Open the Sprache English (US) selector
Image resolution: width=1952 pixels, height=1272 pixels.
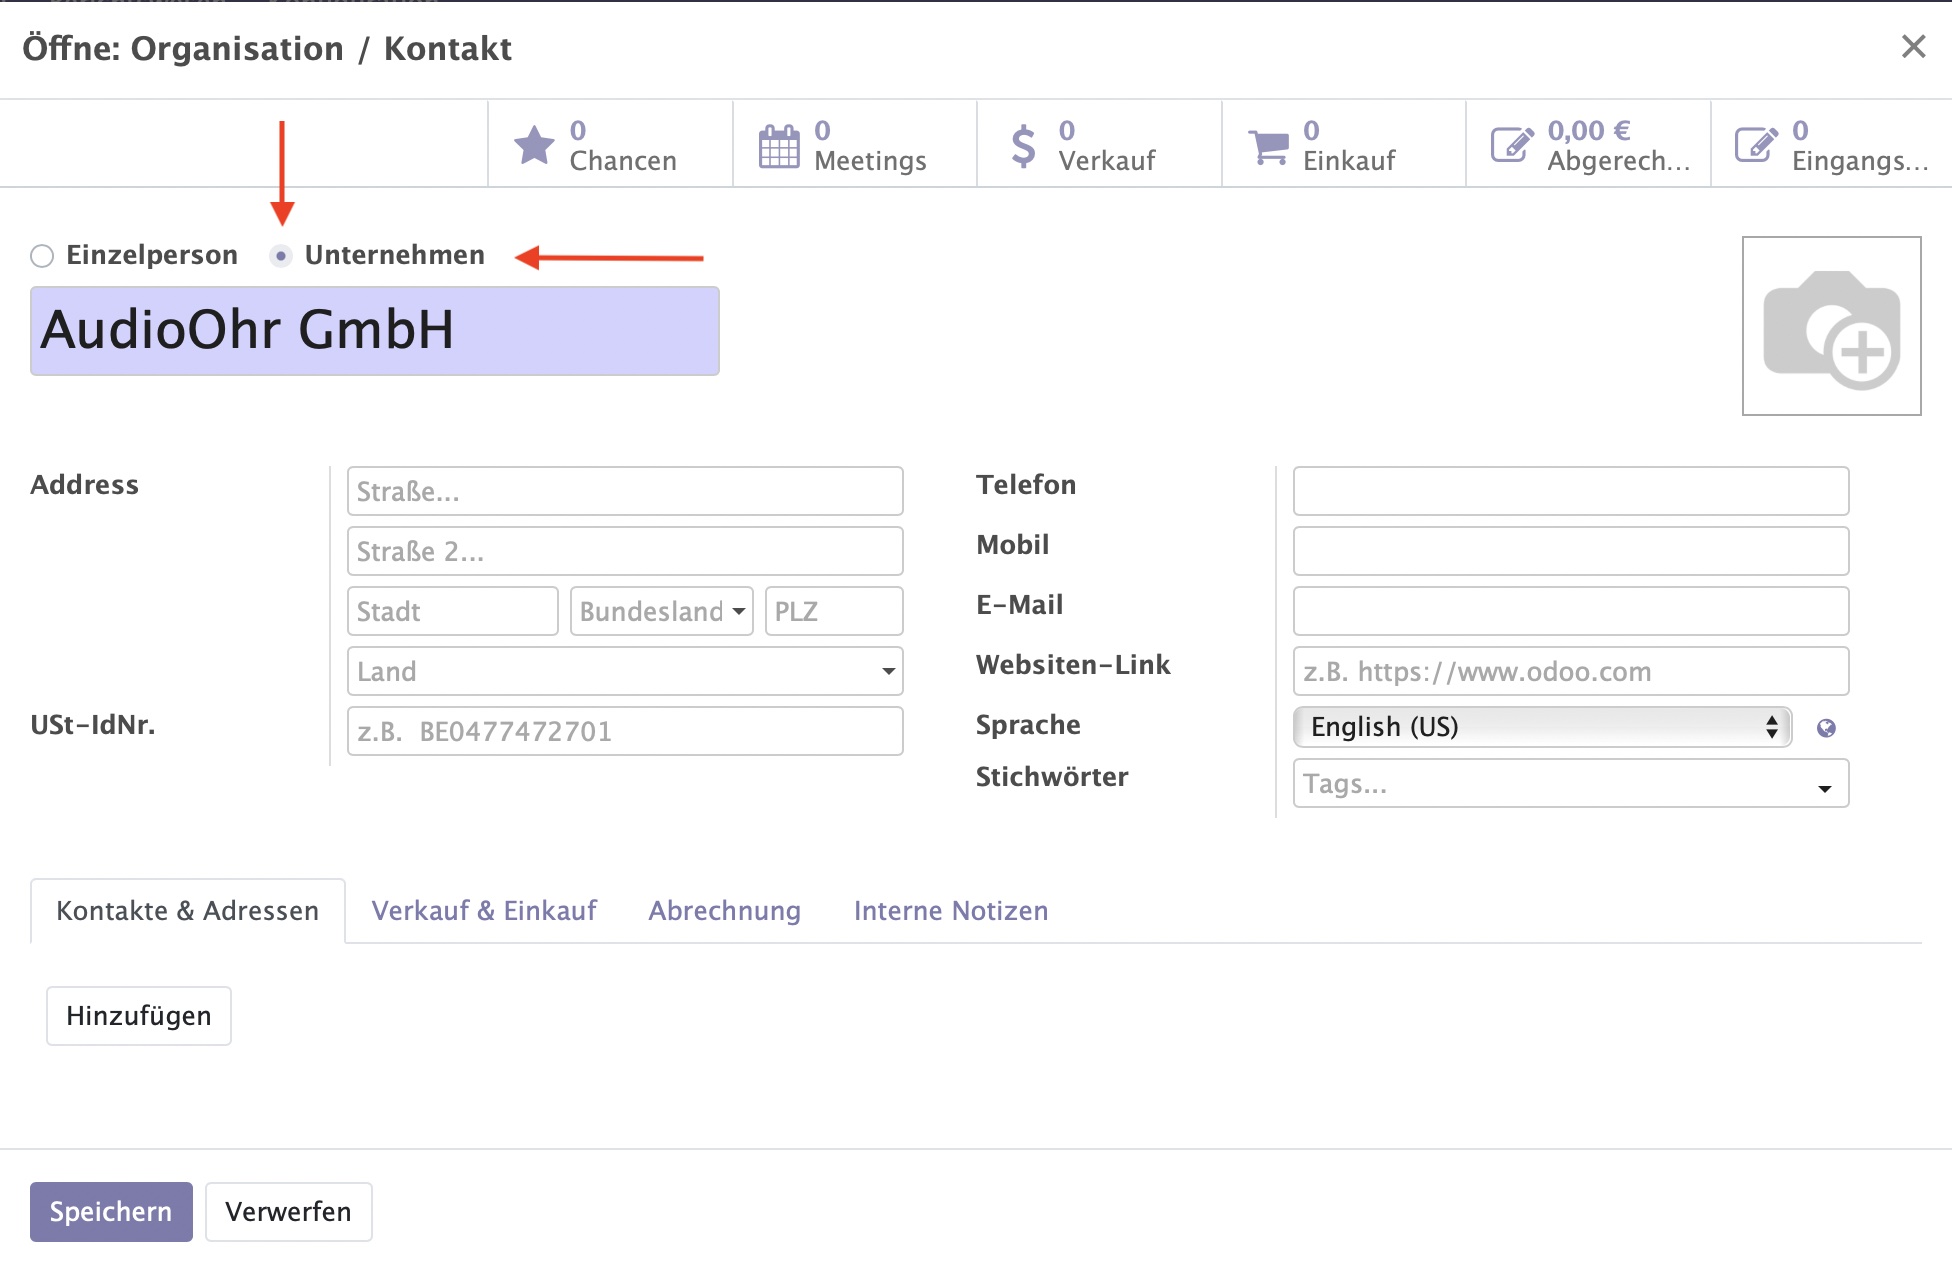[1542, 727]
